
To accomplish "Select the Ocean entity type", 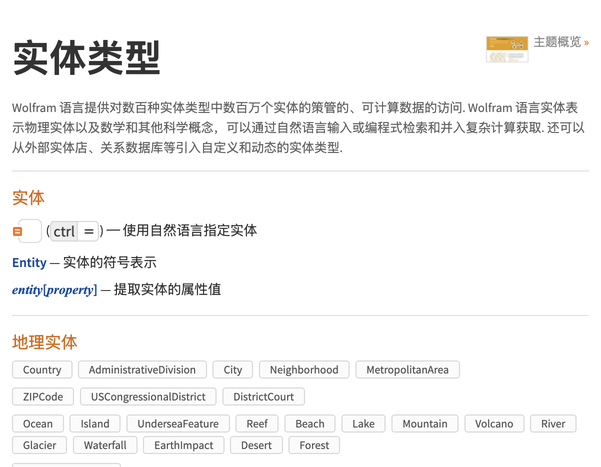I will 38,424.
